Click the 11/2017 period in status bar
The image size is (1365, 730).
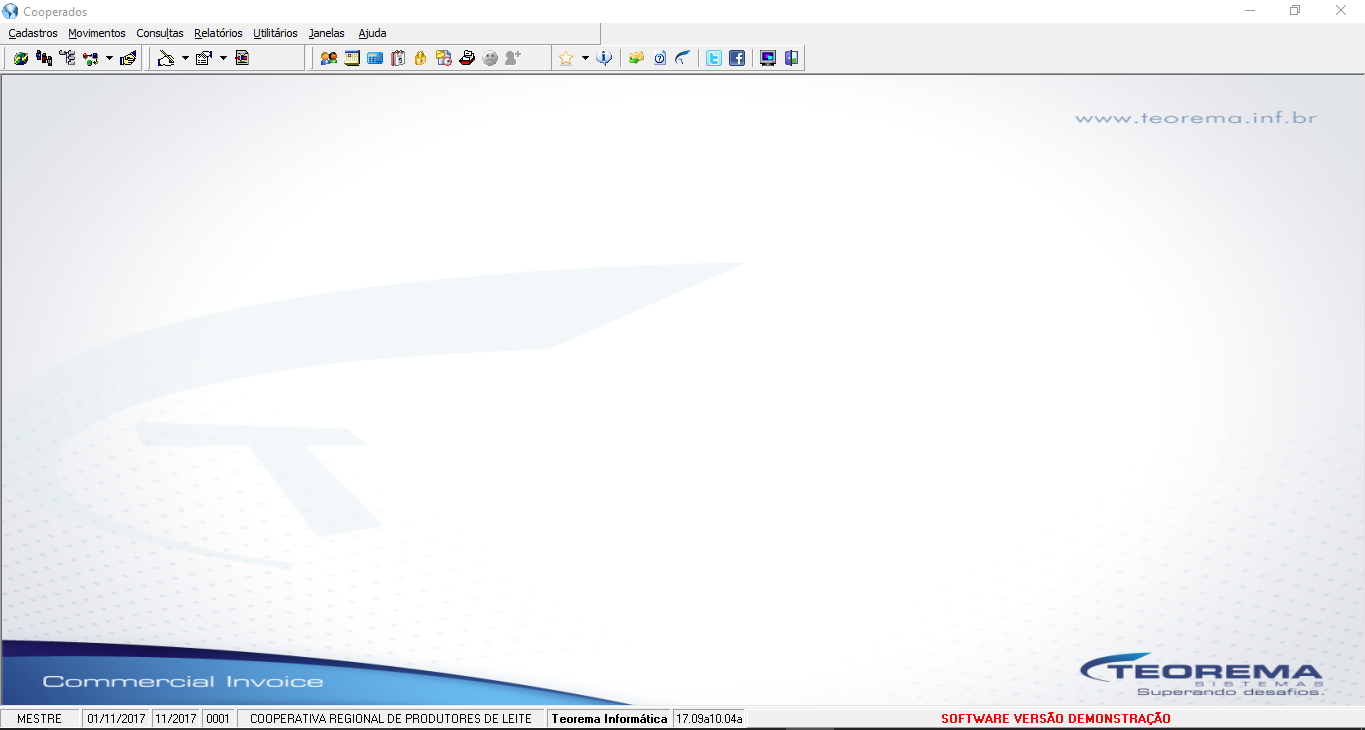(x=176, y=718)
